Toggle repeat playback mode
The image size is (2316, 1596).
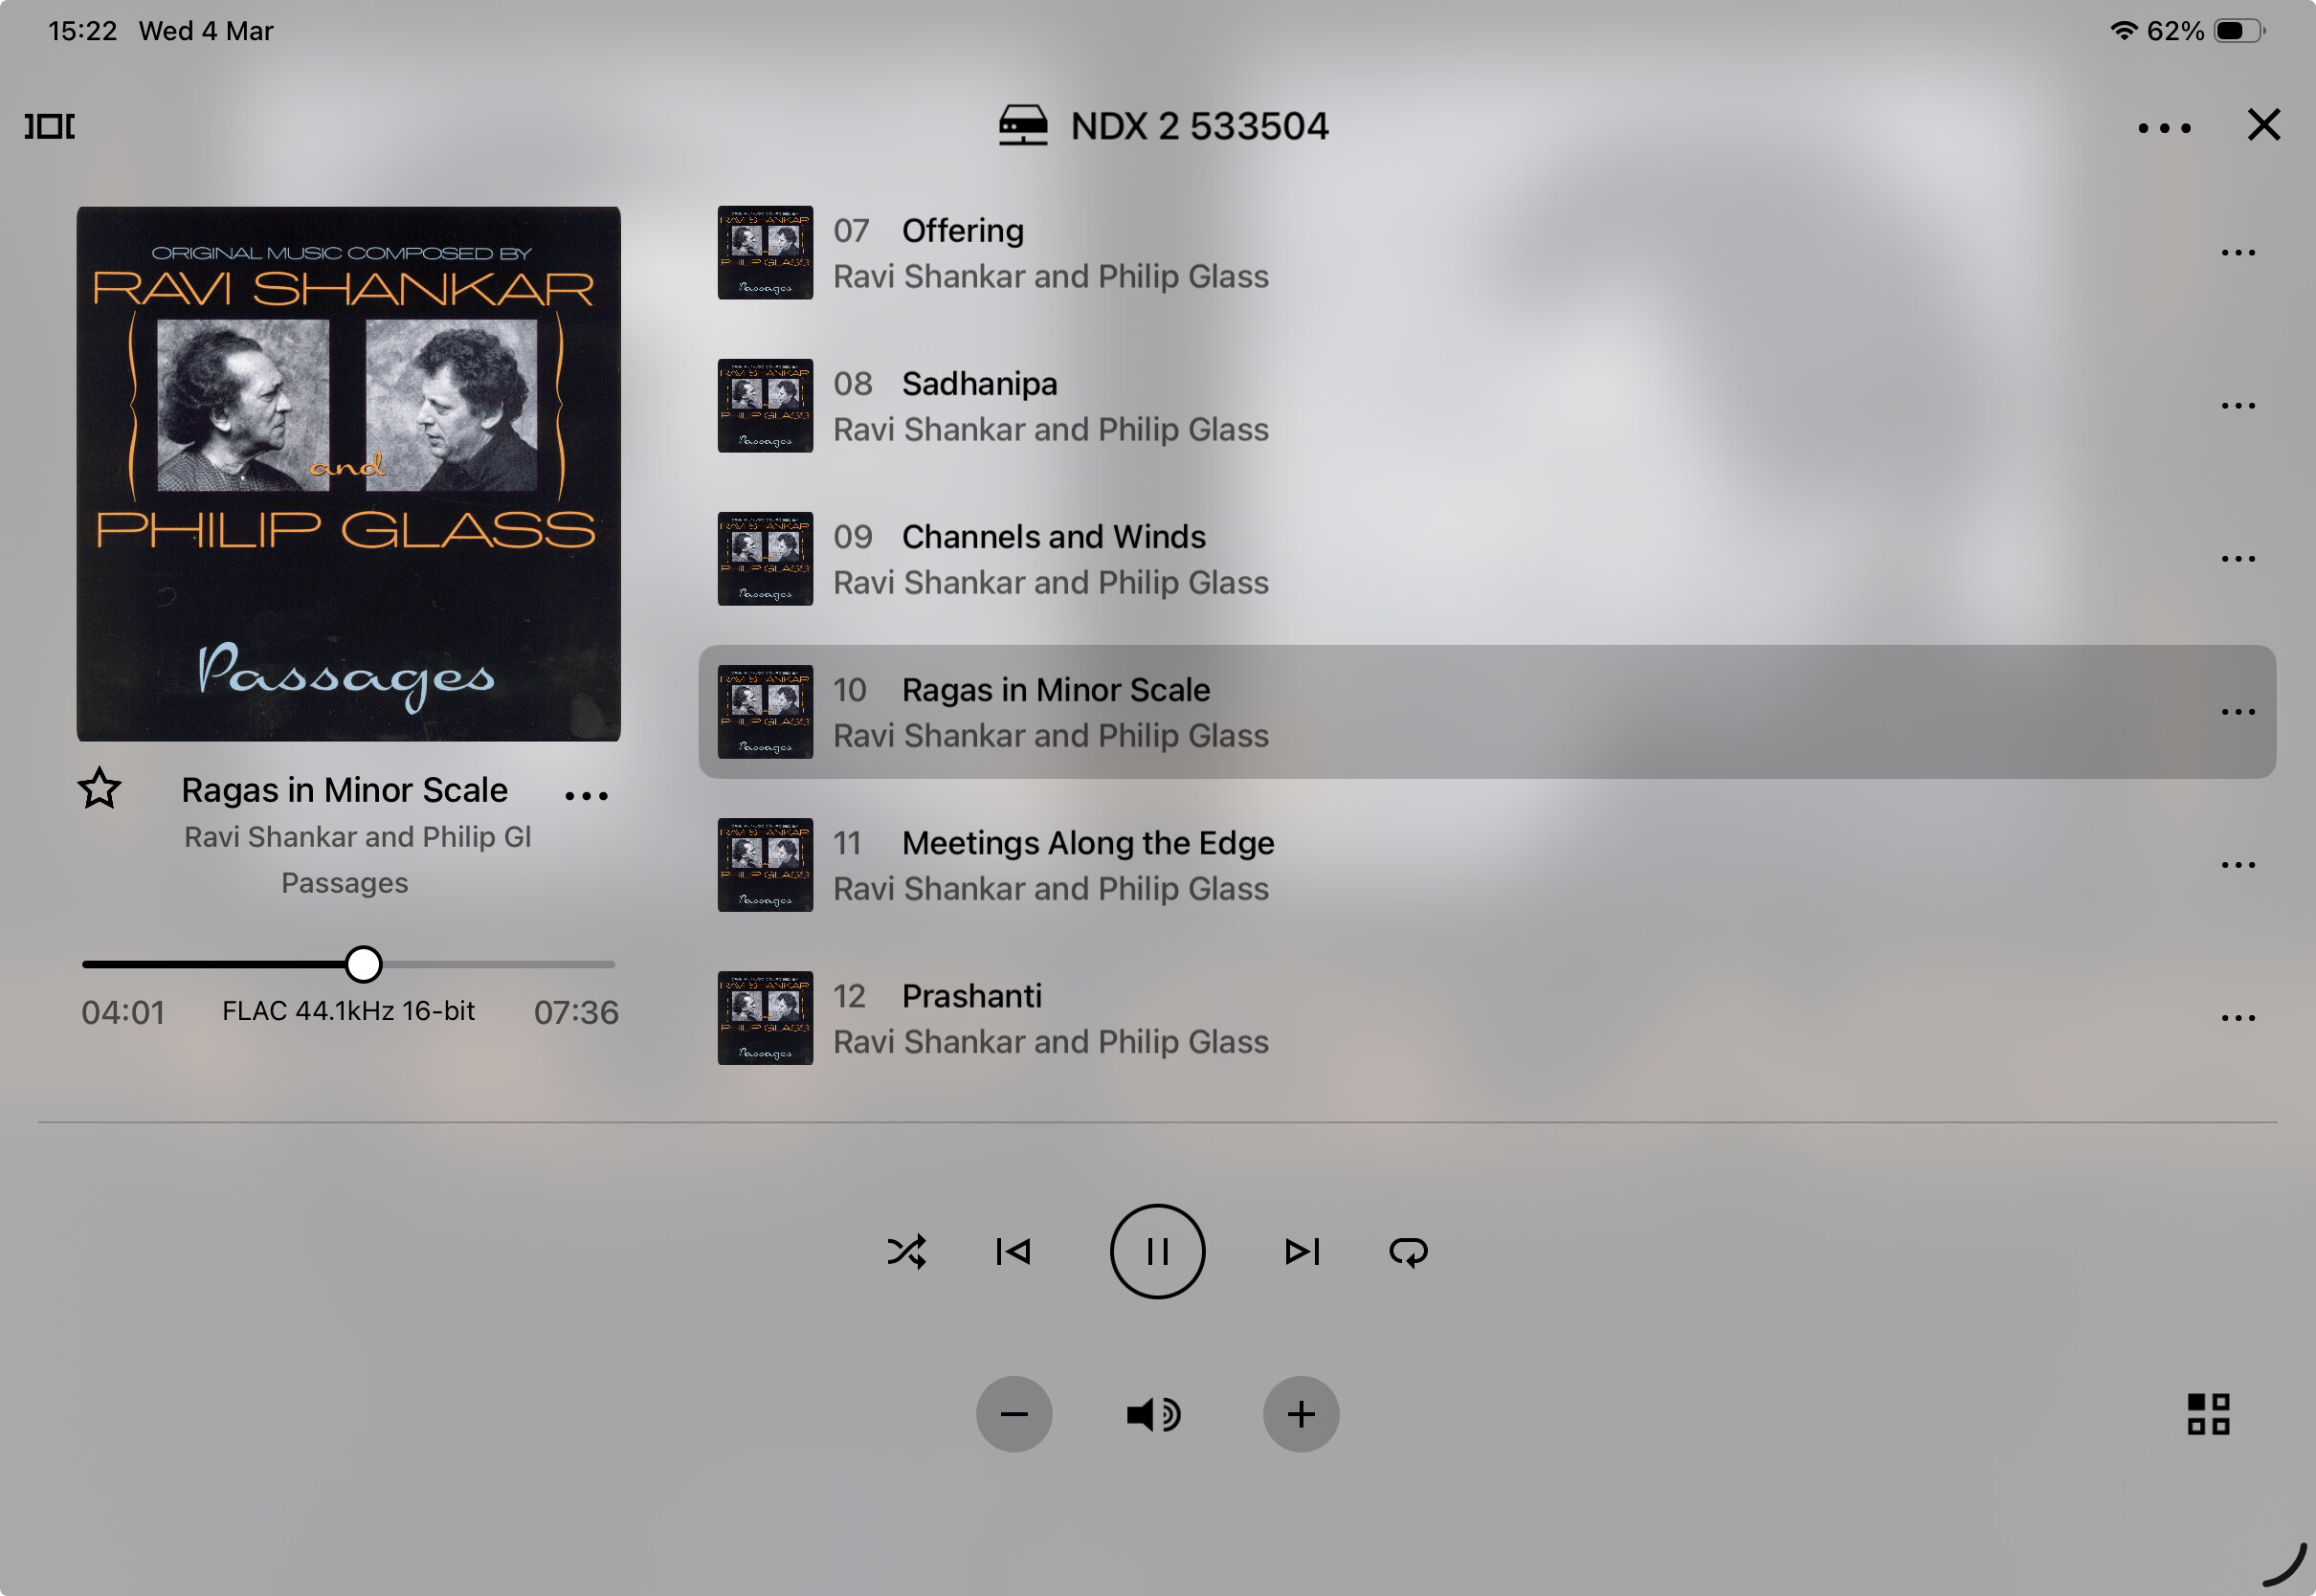pyautogui.click(x=1408, y=1251)
